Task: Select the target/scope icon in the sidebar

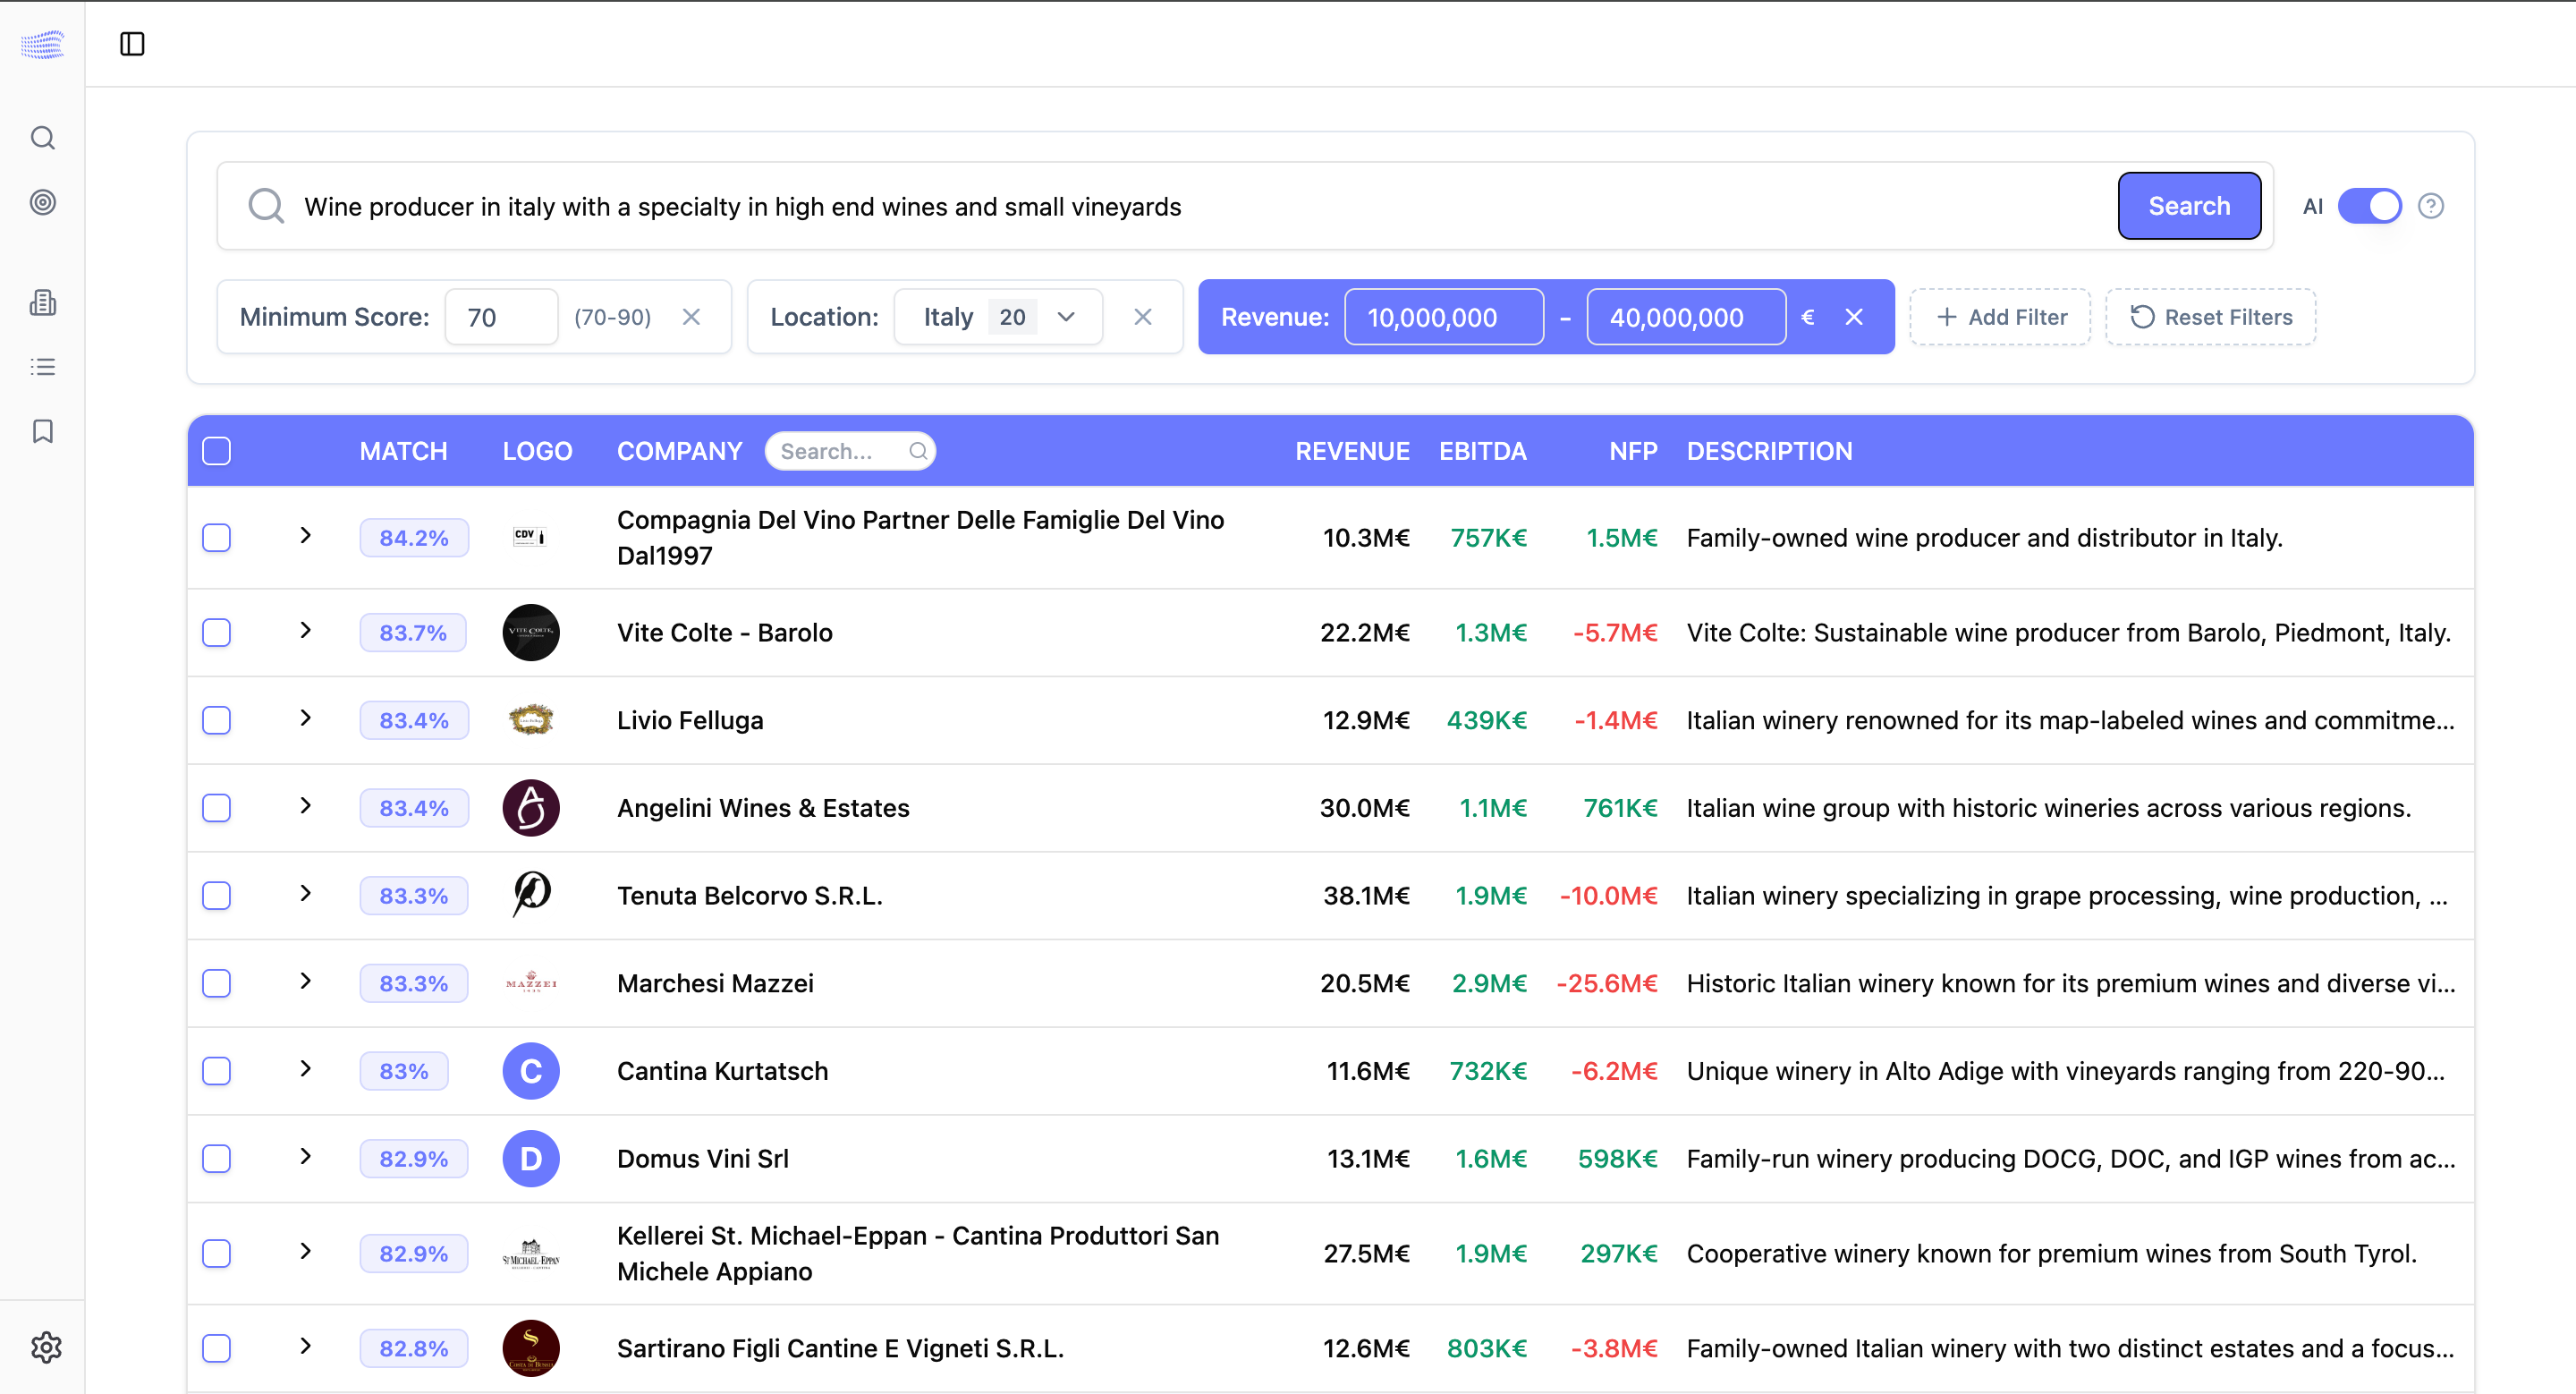Action: (42, 202)
